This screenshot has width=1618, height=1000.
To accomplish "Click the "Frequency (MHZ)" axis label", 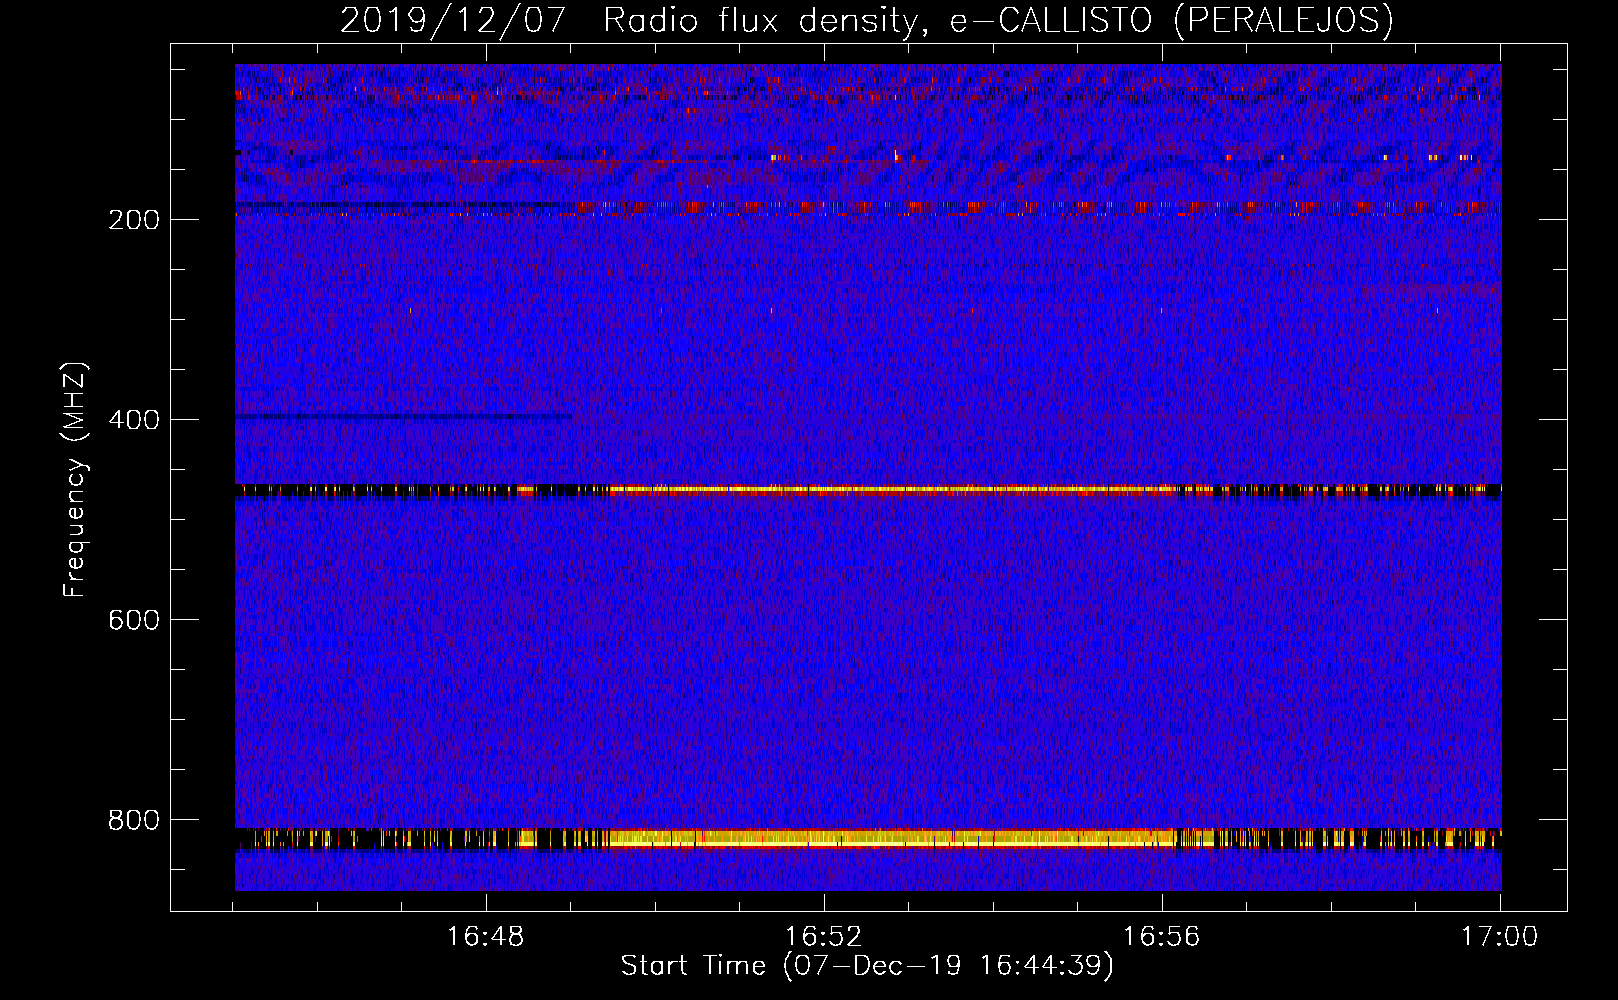I will coord(75,480).
